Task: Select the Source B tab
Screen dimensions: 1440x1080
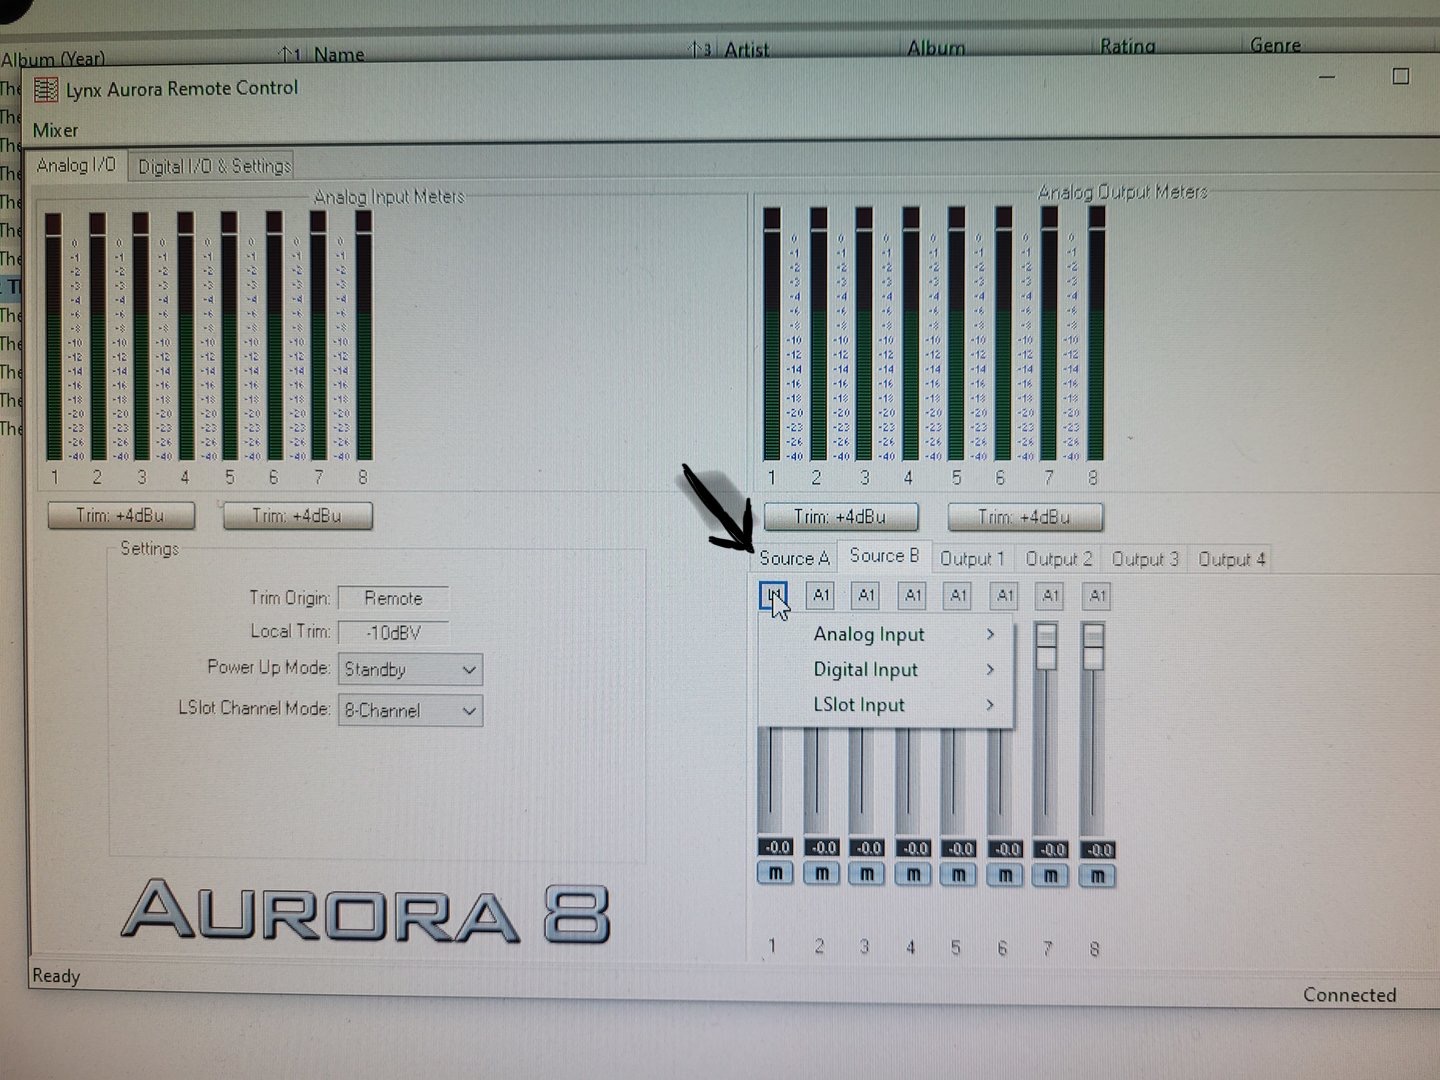Action: [x=884, y=556]
